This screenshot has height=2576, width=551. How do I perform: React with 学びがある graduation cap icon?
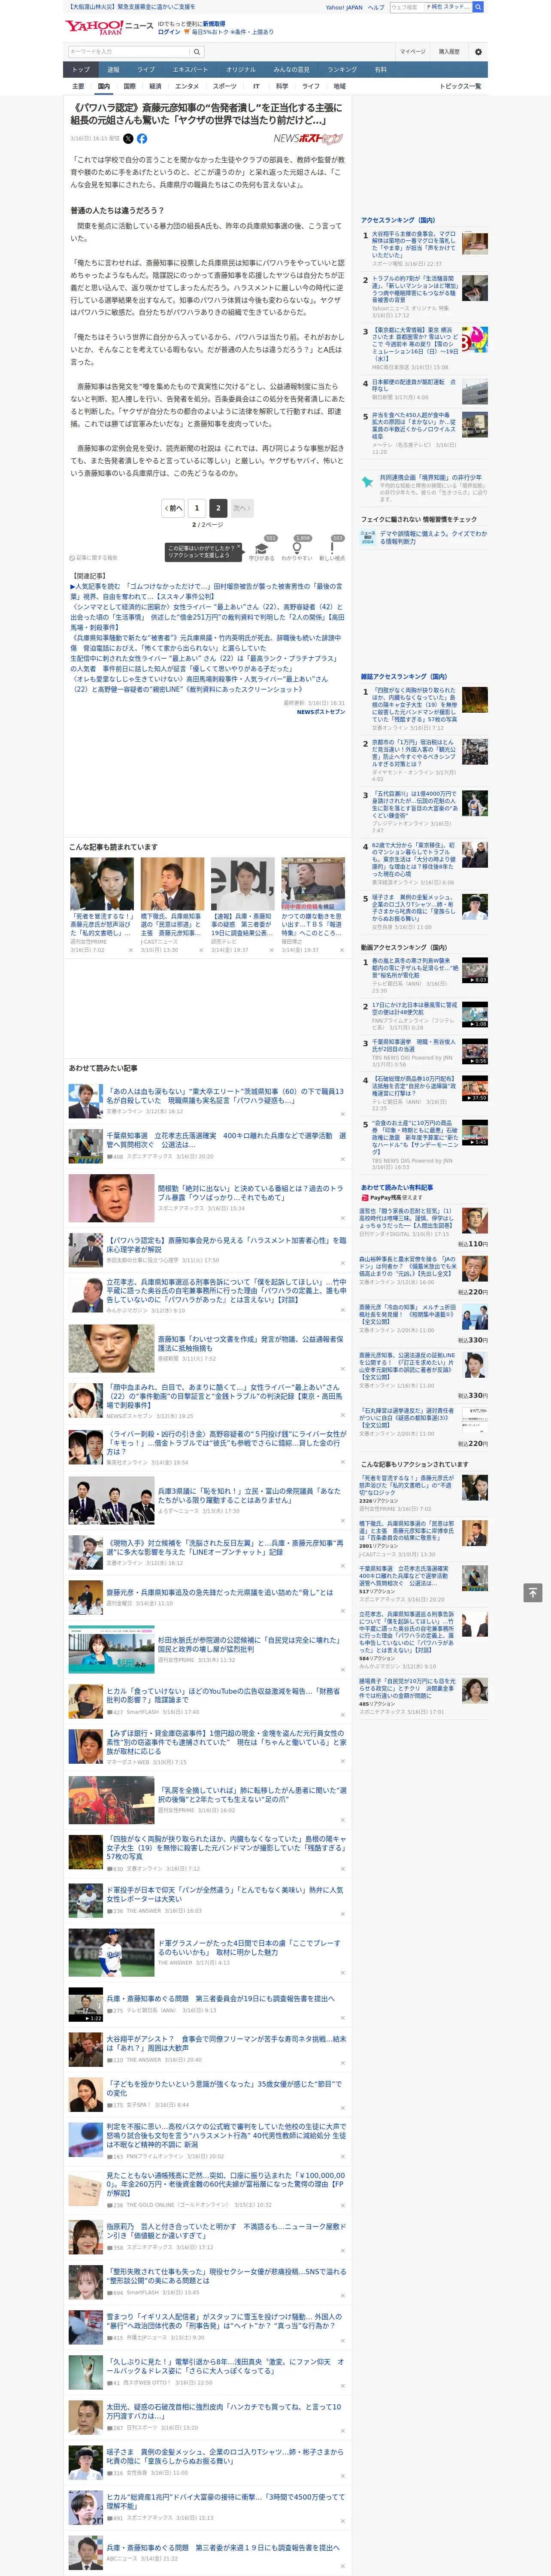coord(262,549)
